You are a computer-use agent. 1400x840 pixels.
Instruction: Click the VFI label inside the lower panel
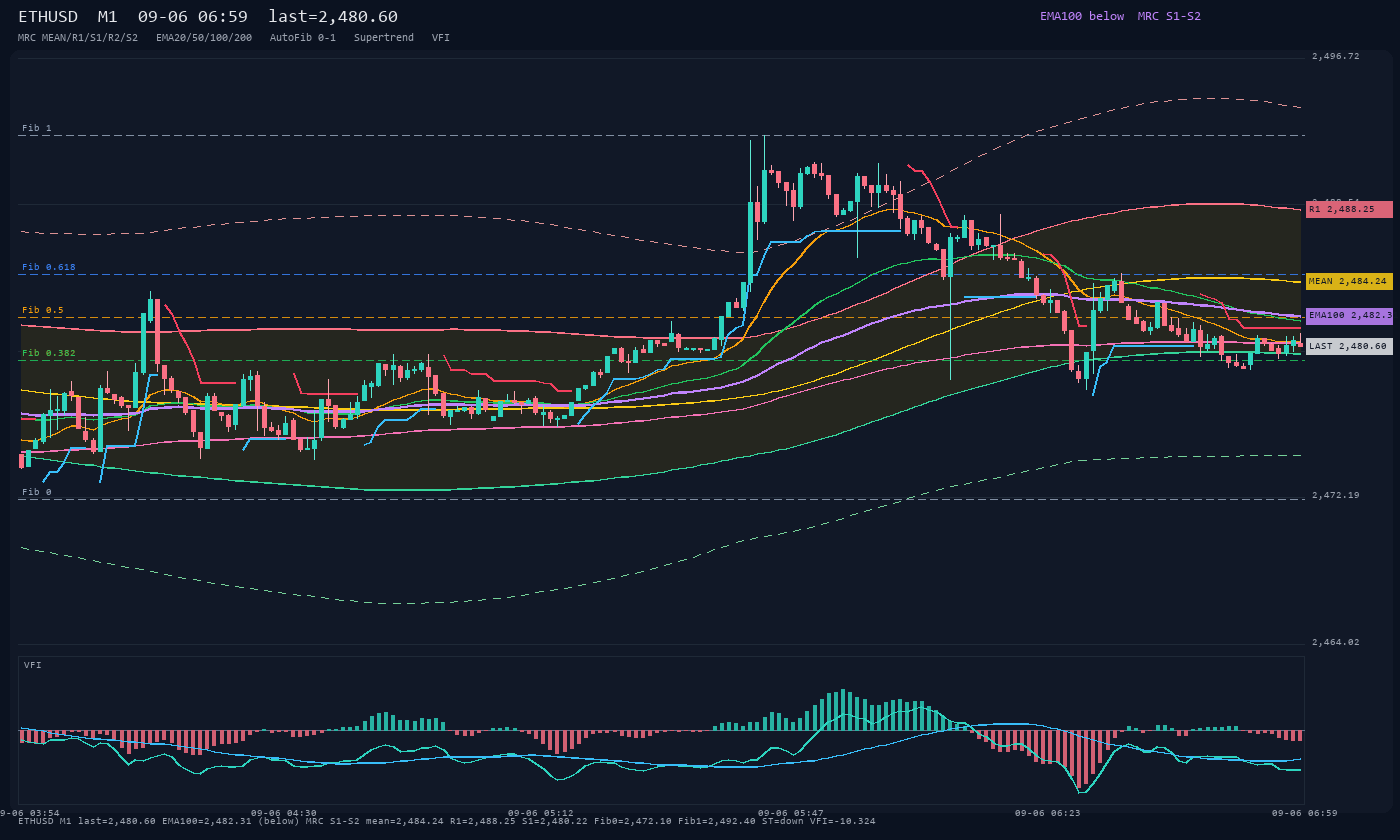(x=33, y=665)
